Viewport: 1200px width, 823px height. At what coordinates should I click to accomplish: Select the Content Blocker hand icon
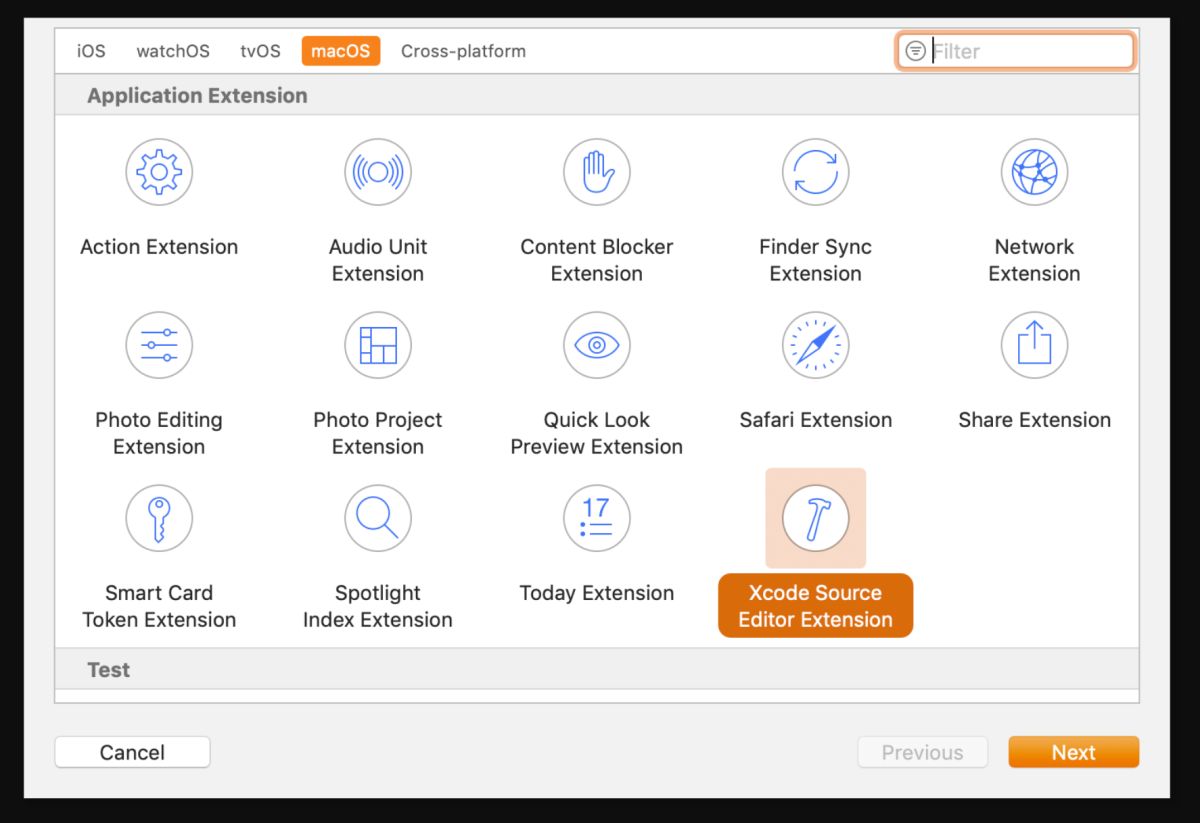597,172
